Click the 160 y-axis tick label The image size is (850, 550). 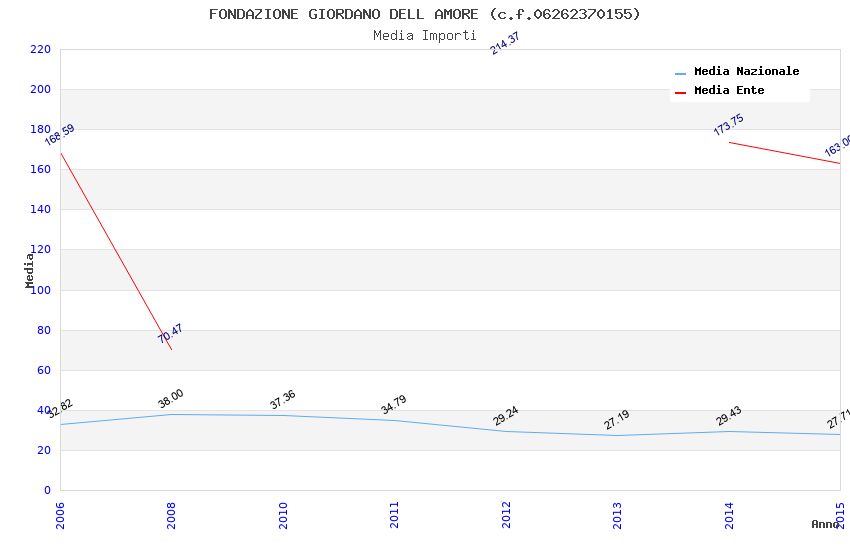click(x=41, y=170)
